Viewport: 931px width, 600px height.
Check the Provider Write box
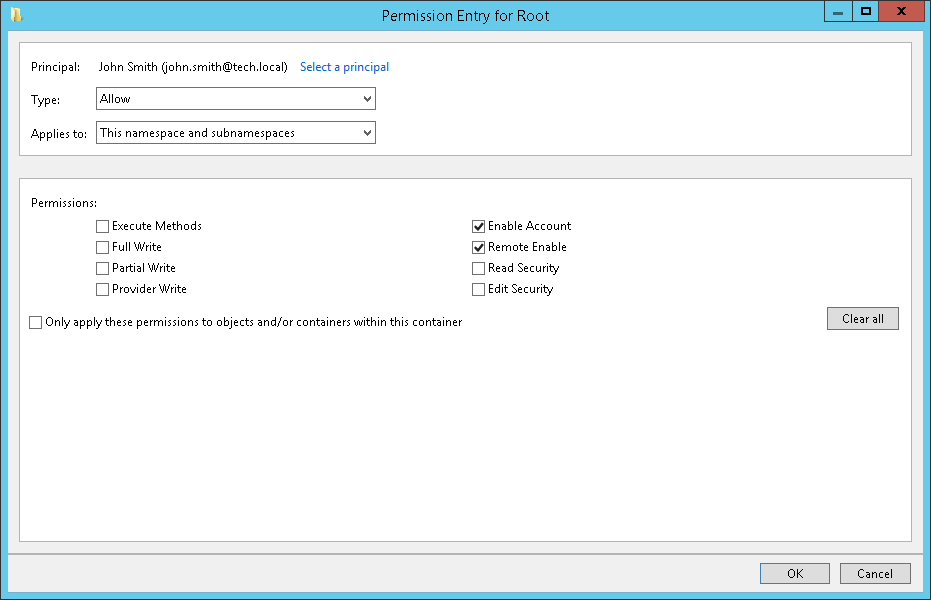coord(102,289)
